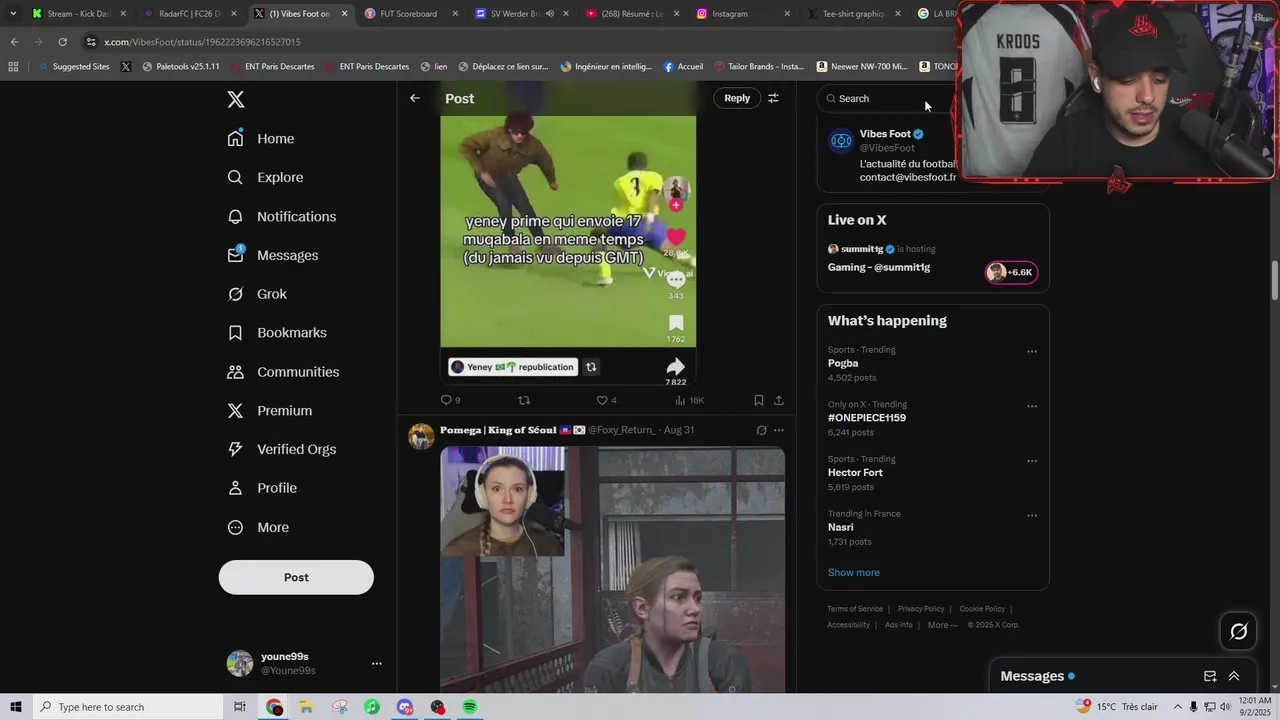The image size is (1280, 720).
Task: Open reply sorting filter icon
Action: [x=773, y=98]
